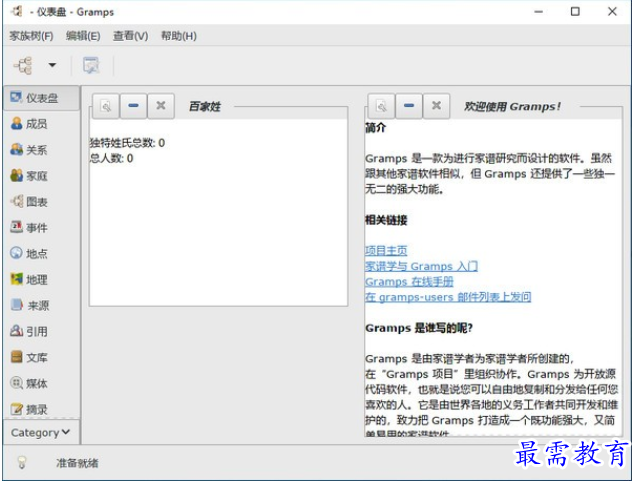Image resolution: width=637 pixels, height=485 pixels.
Task: Click the 准备就绪 status bar text
Action: 77,463
